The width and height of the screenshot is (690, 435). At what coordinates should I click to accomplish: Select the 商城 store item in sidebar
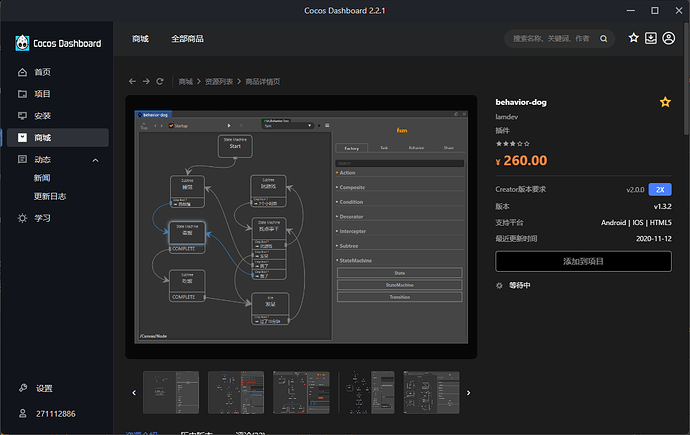tap(57, 138)
